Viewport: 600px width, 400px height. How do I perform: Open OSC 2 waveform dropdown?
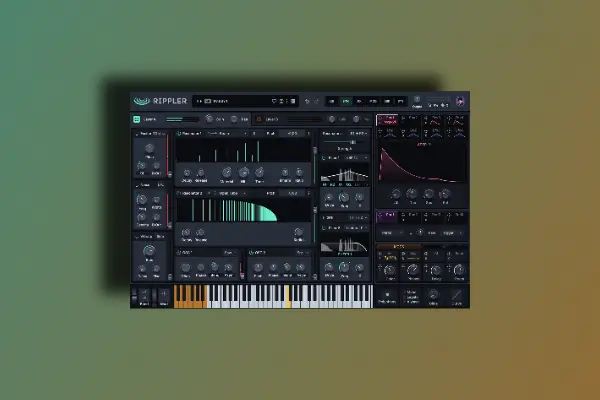coord(302,253)
